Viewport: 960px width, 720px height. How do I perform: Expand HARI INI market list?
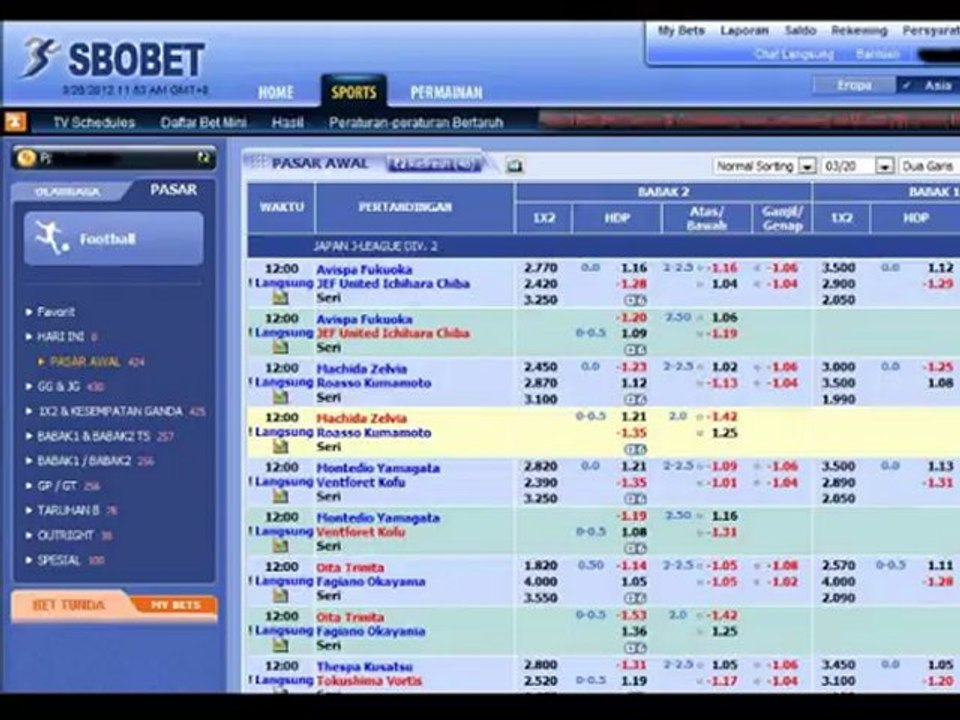click(61, 336)
